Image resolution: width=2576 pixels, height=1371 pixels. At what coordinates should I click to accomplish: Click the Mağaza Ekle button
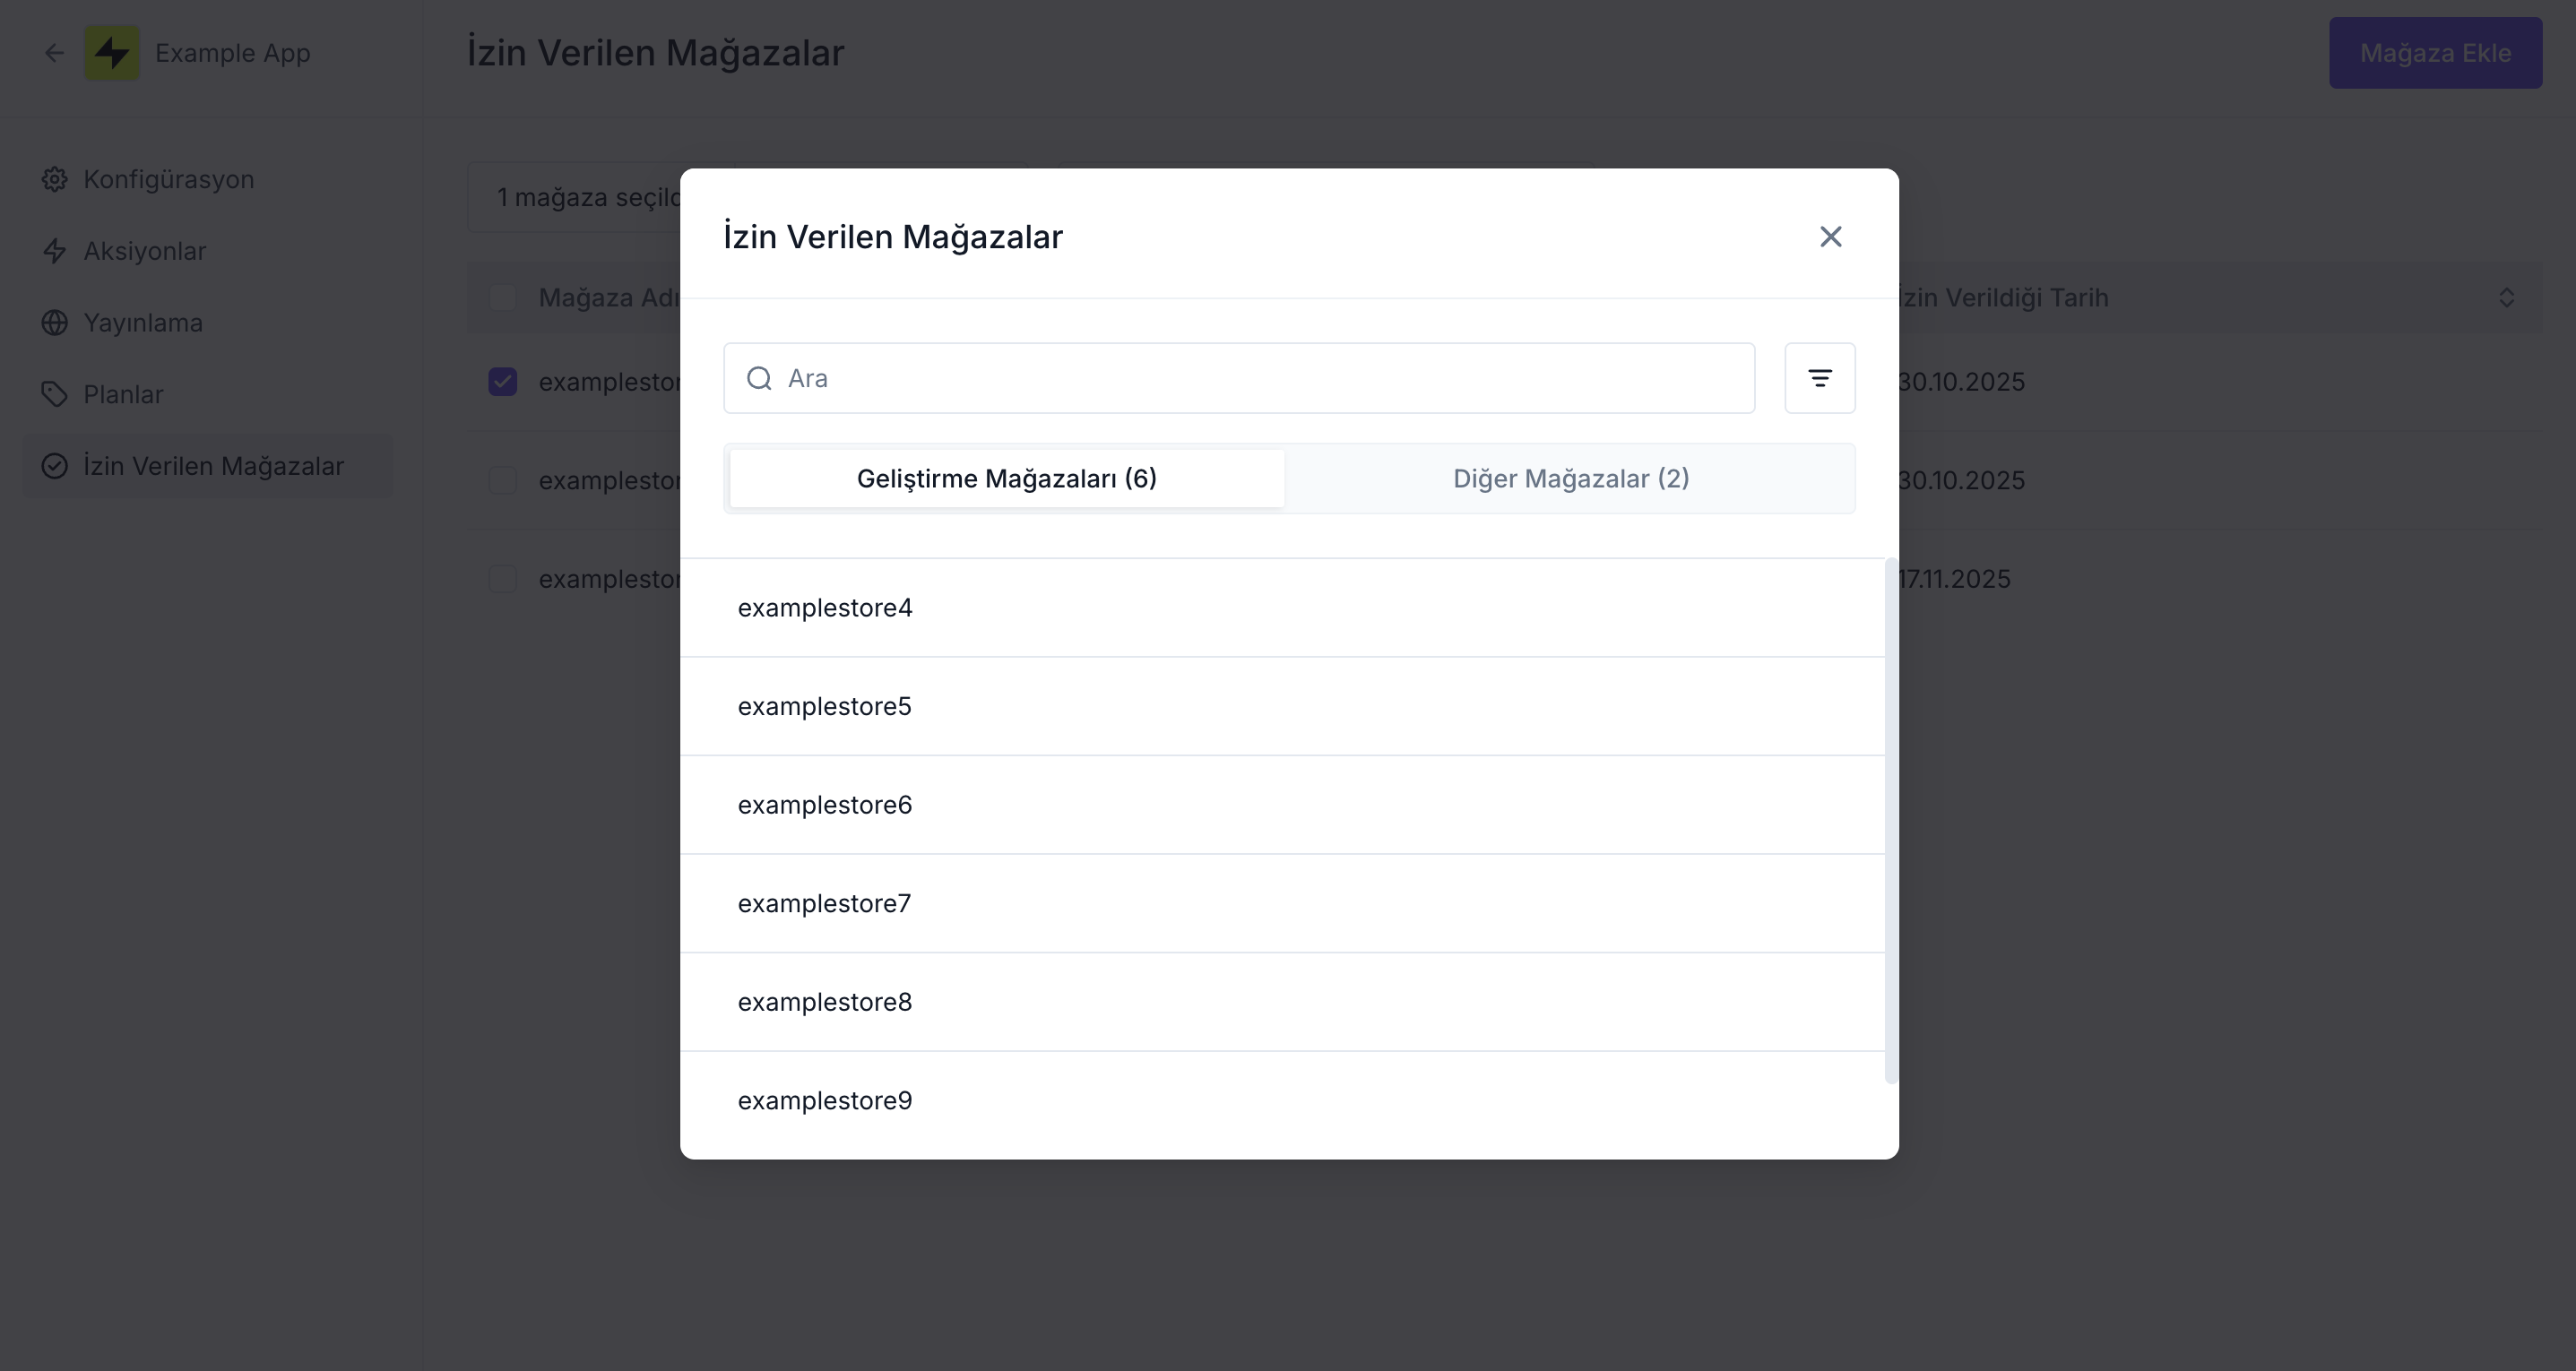pos(2436,52)
